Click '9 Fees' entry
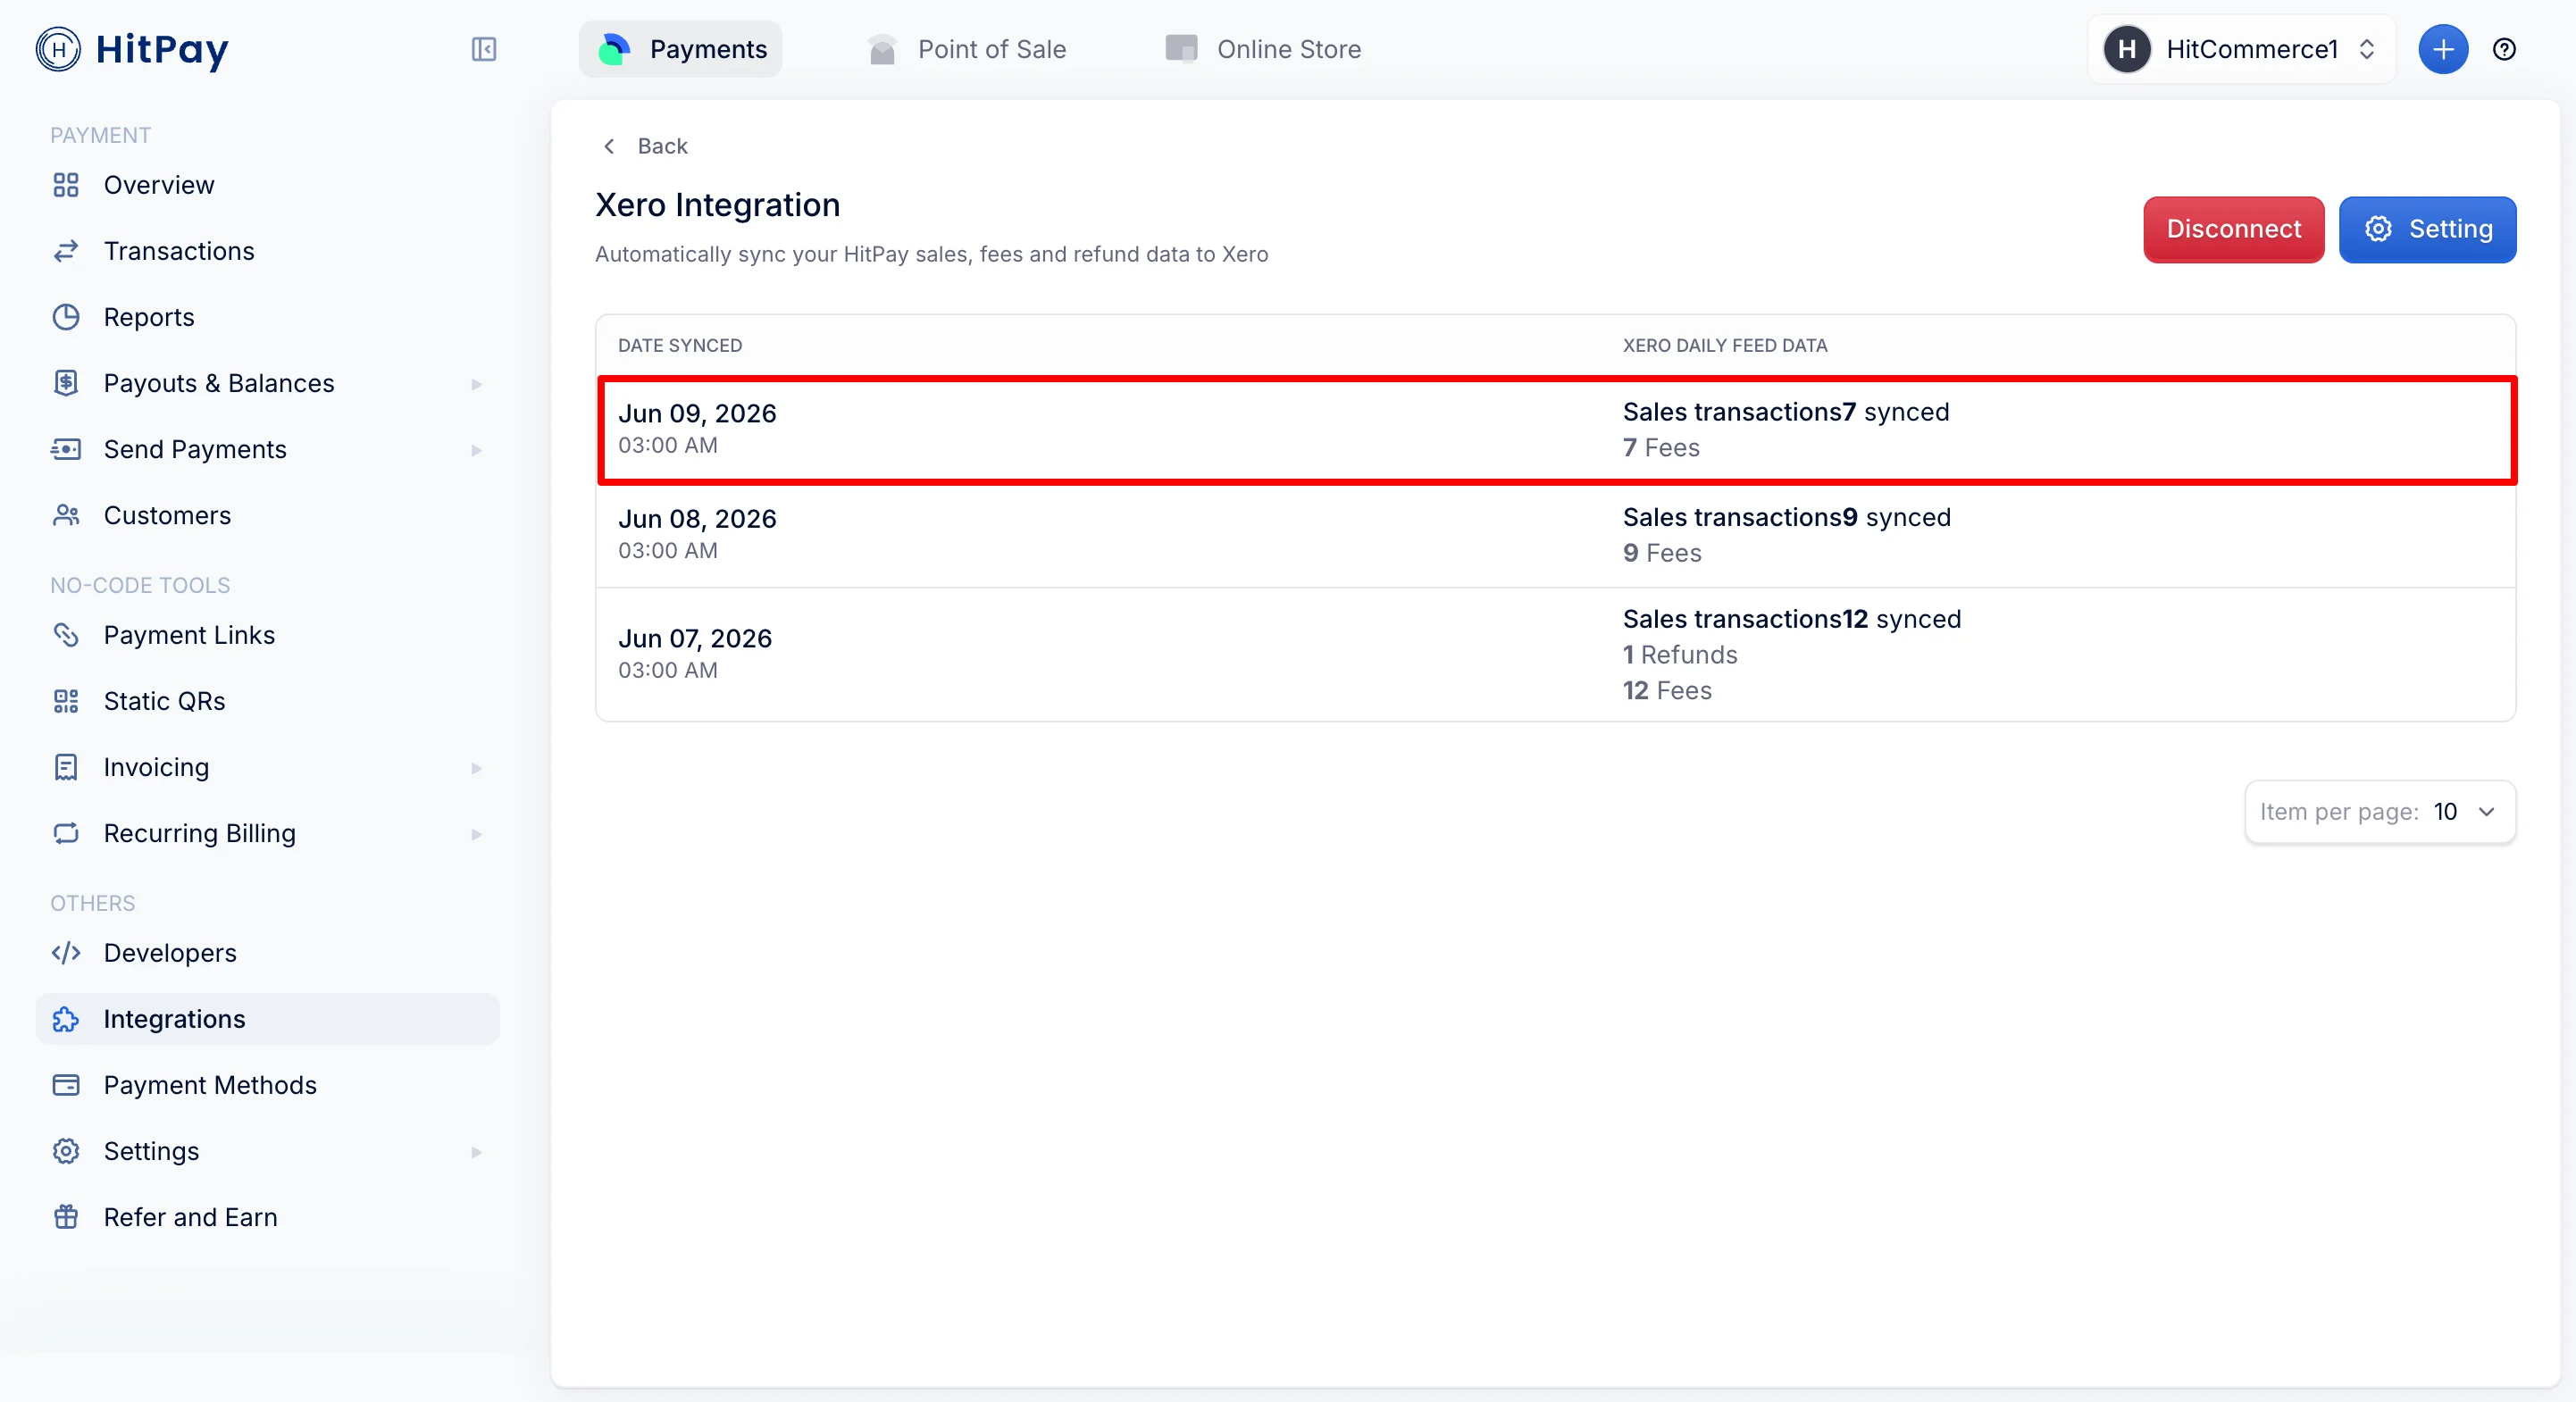This screenshot has height=1402, width=2576. point(1661,553)
